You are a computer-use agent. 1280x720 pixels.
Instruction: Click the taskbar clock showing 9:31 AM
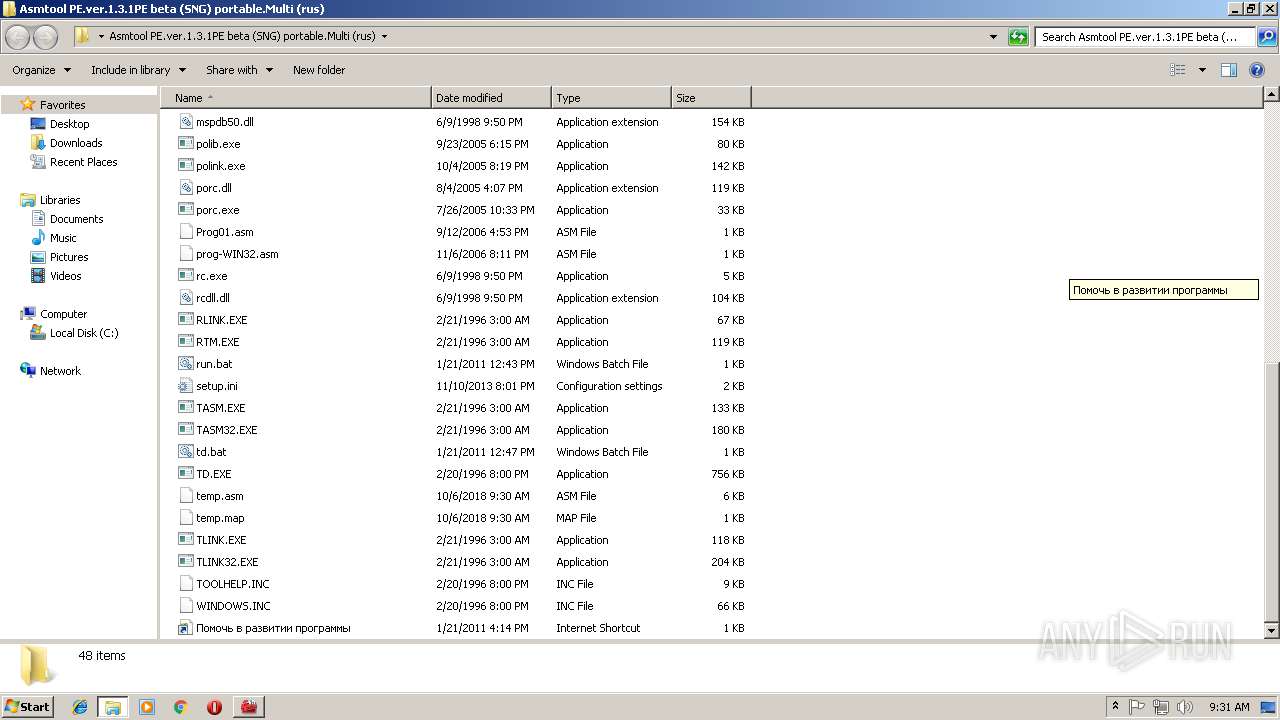[x=1229, y=707]
